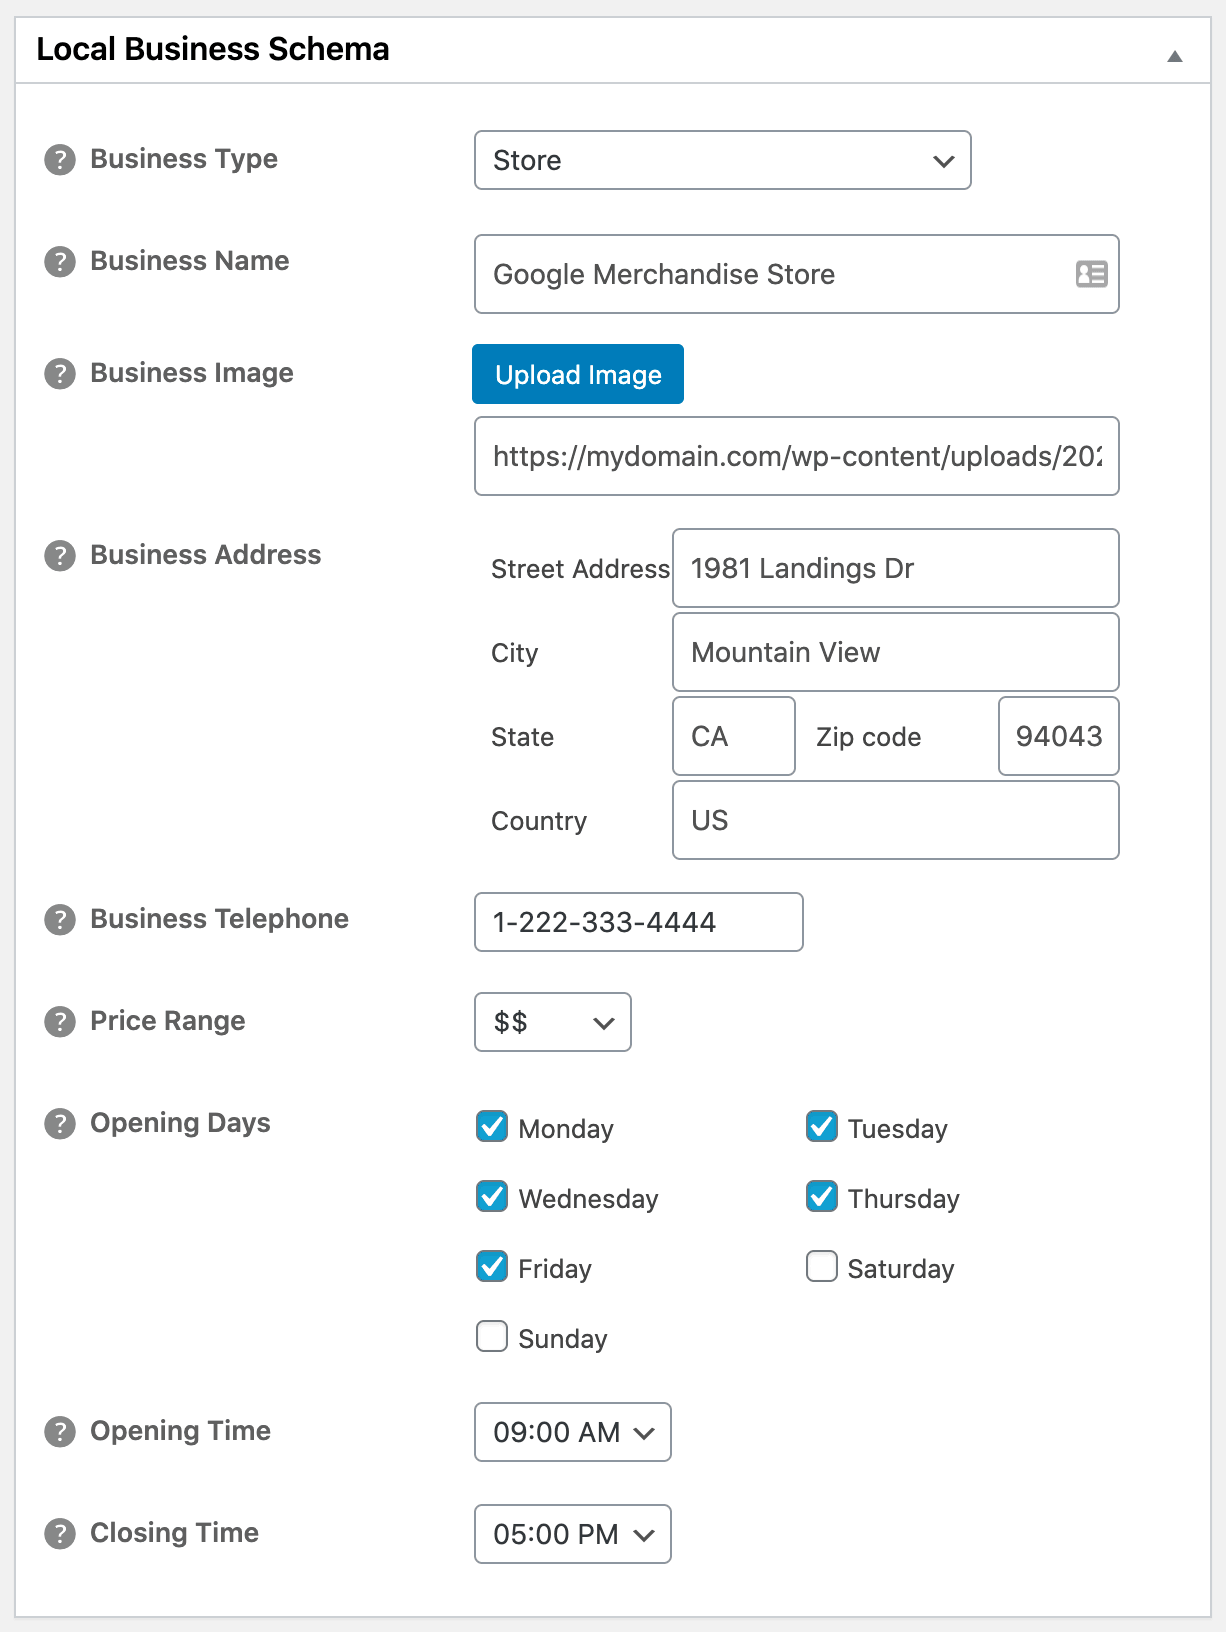The height and width of the screenshot is (1632, 1226).
Task: Click the Opening Days label
Action: (x=180, y=1123)
